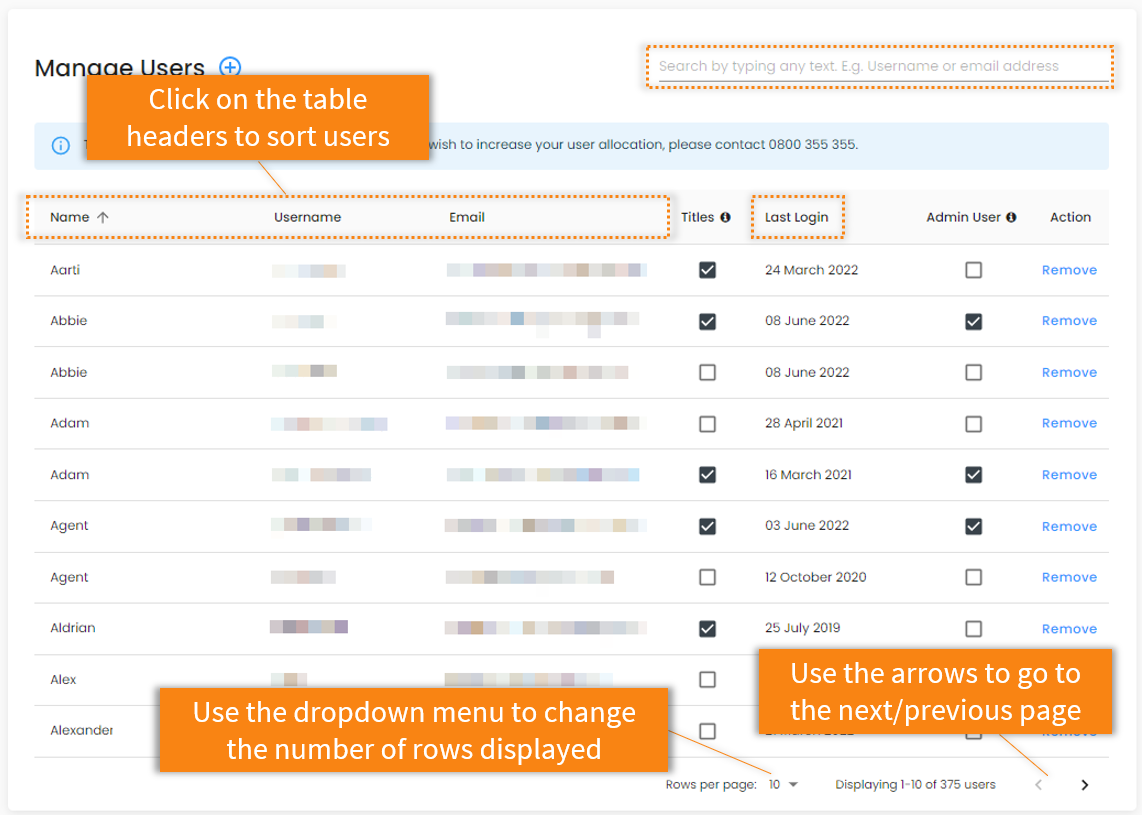The height and width of the screenshot is (815, 1143).
Task: Tick the Titles checkbox for Alexander
Action: point(707,731)
